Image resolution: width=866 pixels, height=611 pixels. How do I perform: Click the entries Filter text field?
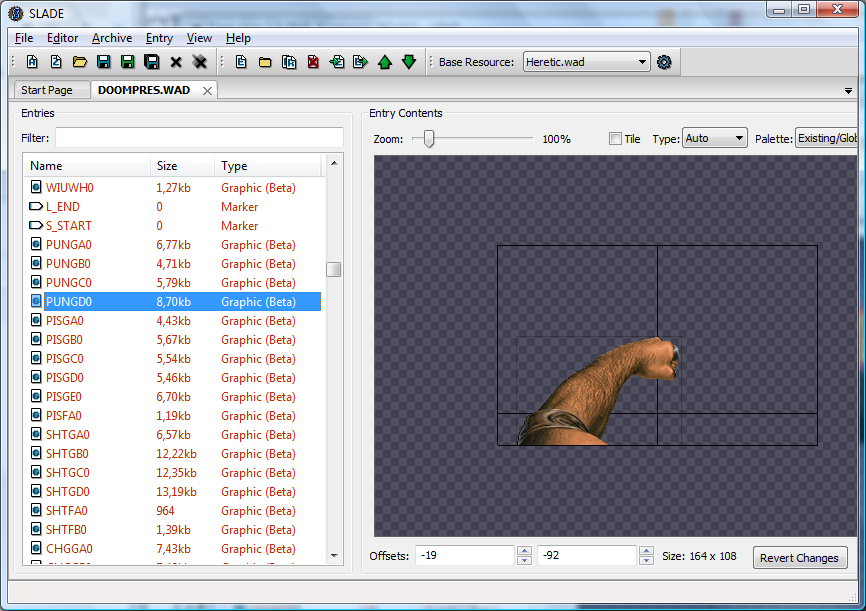[199, 138]
